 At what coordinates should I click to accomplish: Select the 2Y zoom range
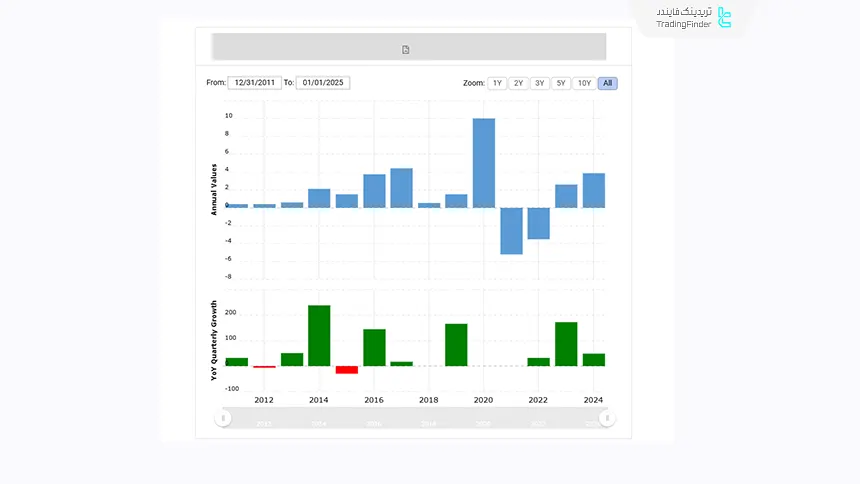pos(518,83)
